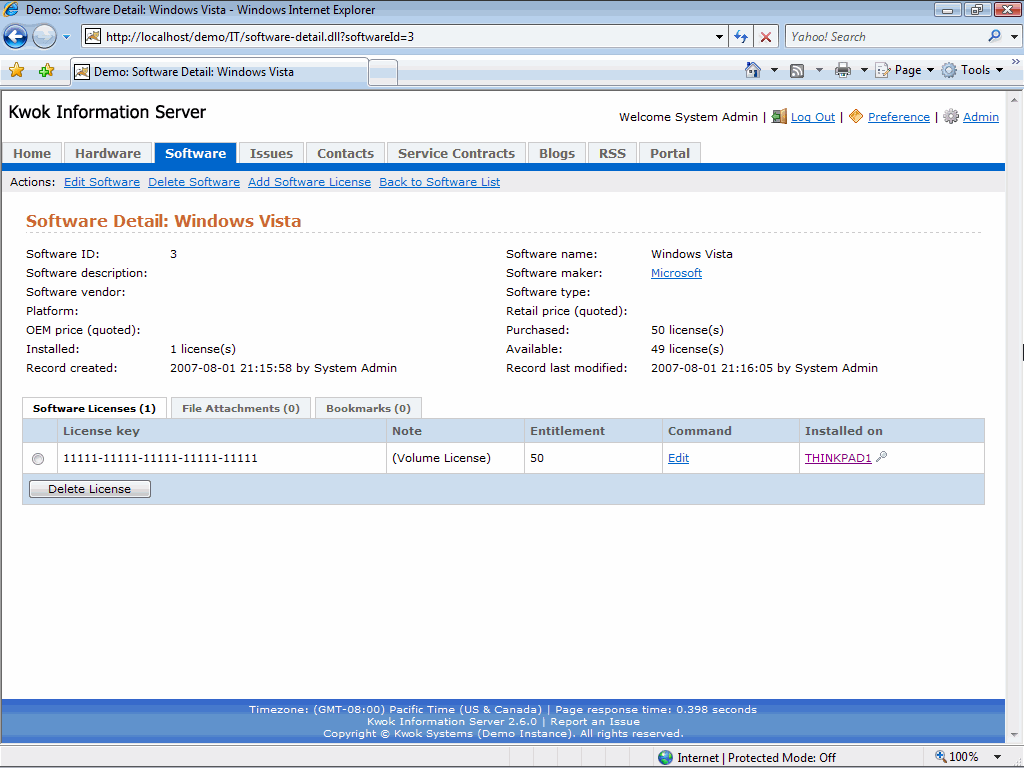1024x768 pixels.
Task: Open the Microsoft software maker link
Action: tap(677, 273)
